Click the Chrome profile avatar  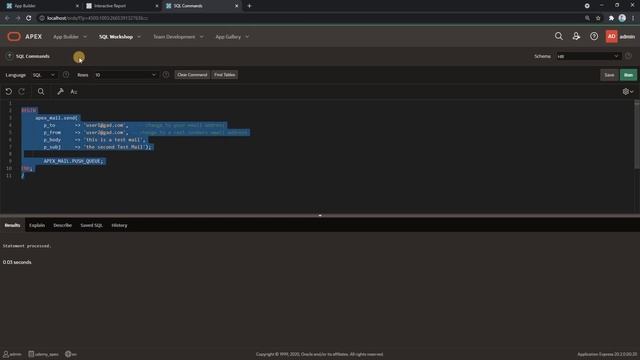(x=622, y=18)
